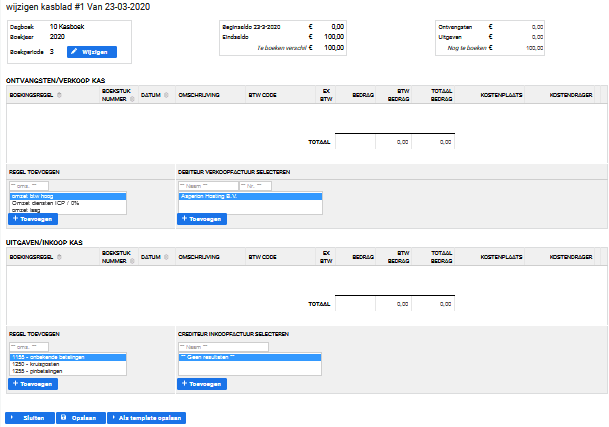Sort Ontvangsten table by Datum icon
This screenshot has height=427, width=609.
coord(166,95)
